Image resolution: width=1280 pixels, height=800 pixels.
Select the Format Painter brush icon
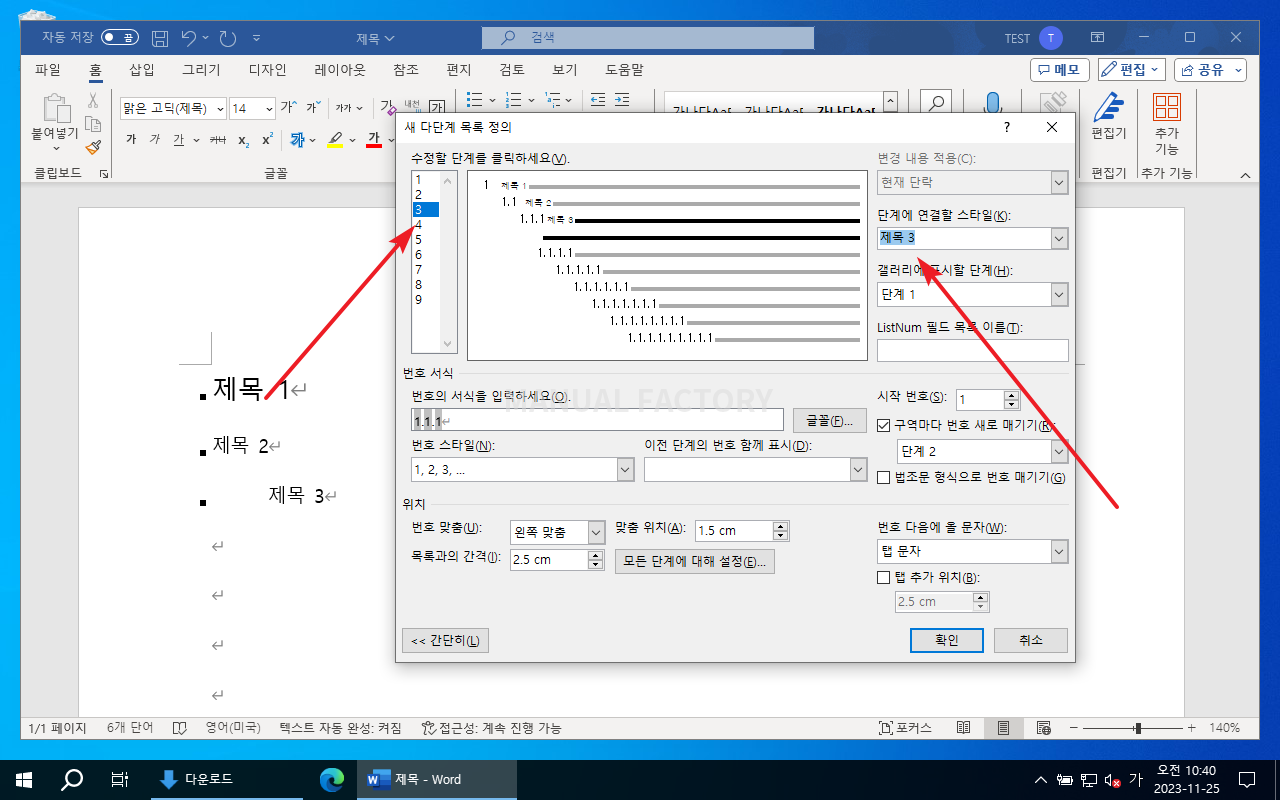(x=93, y=147)
